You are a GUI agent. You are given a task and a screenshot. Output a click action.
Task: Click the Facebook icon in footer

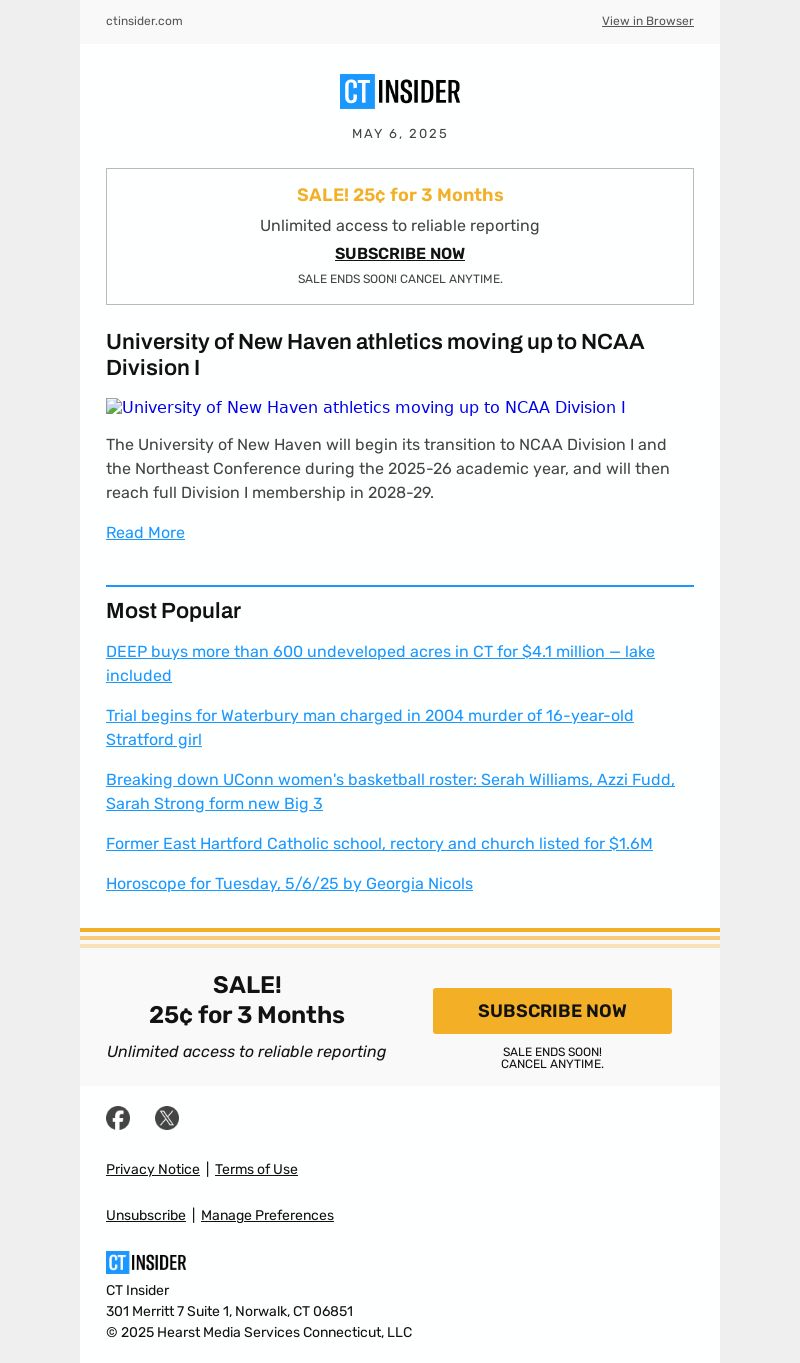coord(118,1118)
